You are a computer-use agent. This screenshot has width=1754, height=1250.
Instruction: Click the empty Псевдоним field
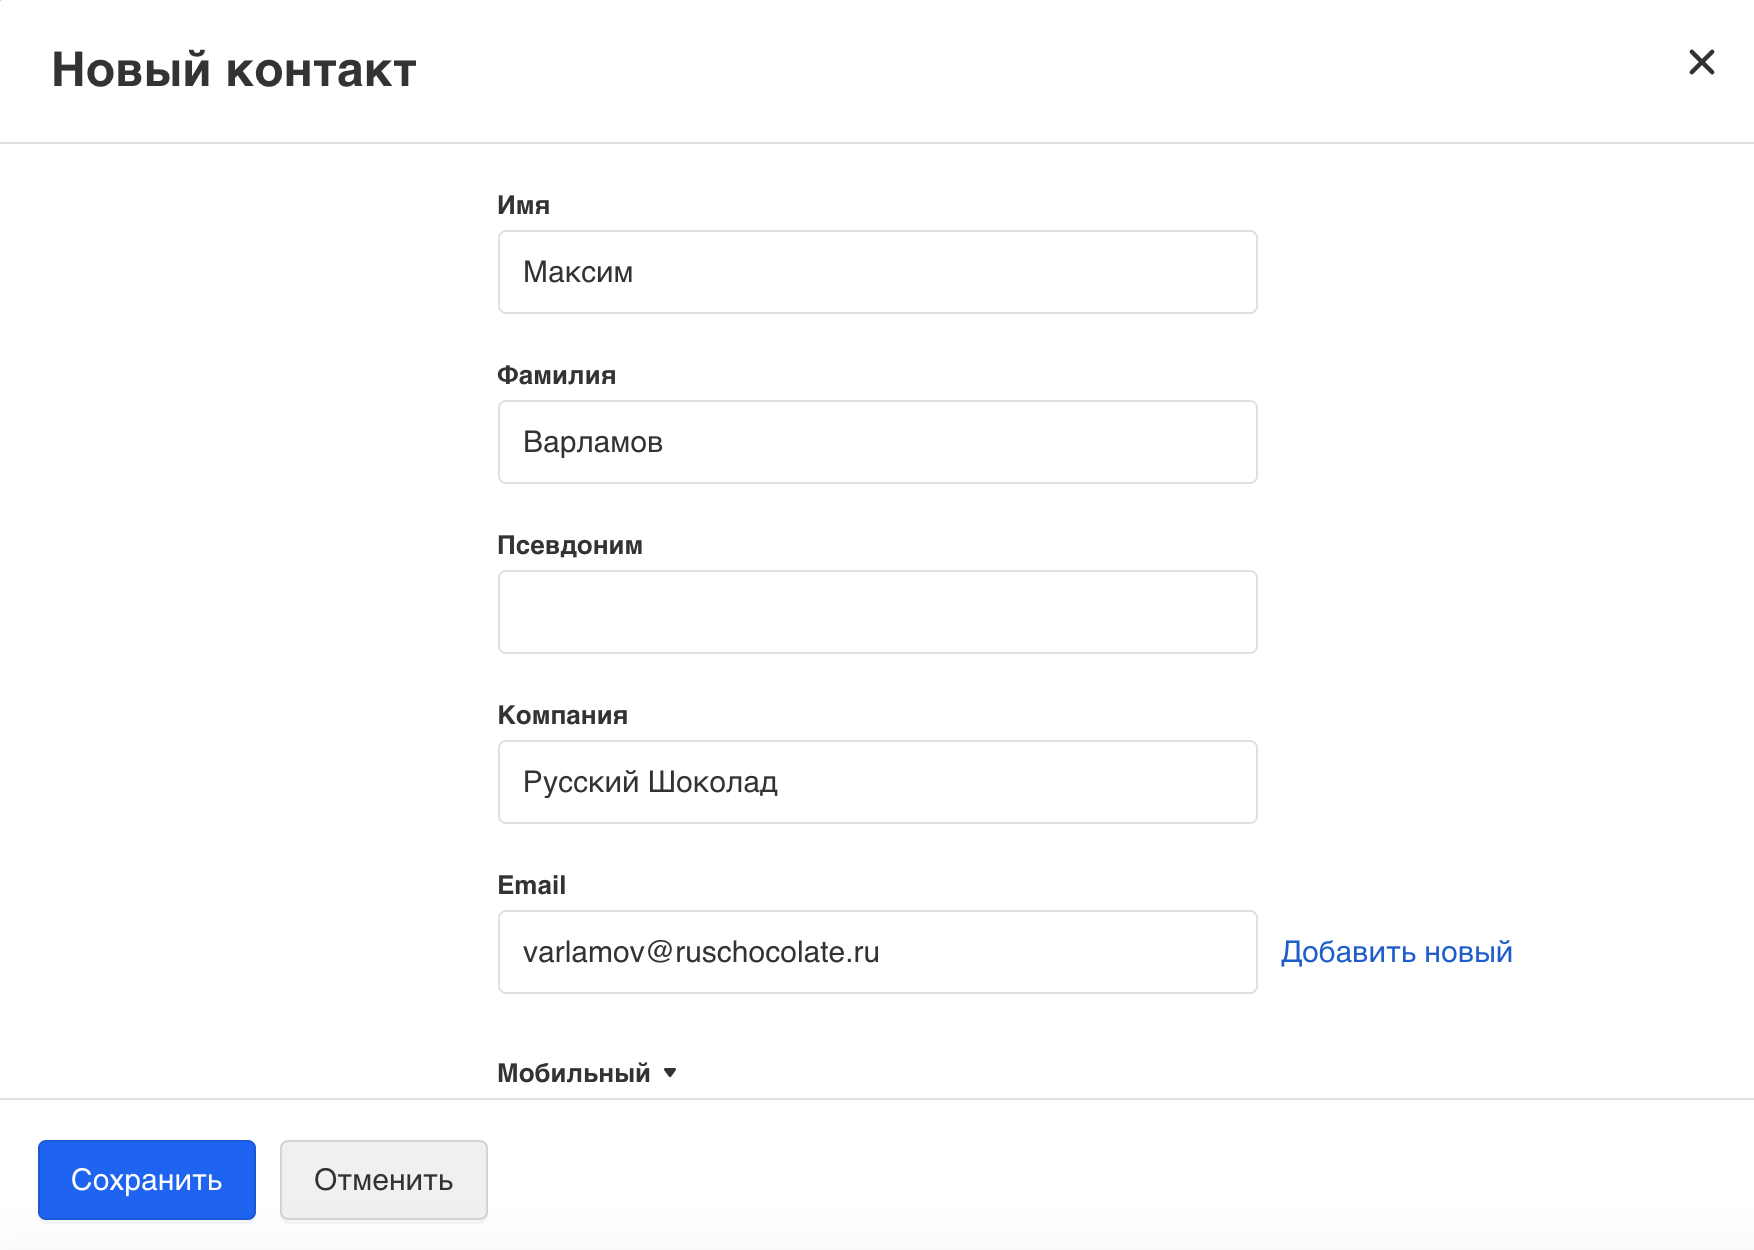tap(877, 612)
